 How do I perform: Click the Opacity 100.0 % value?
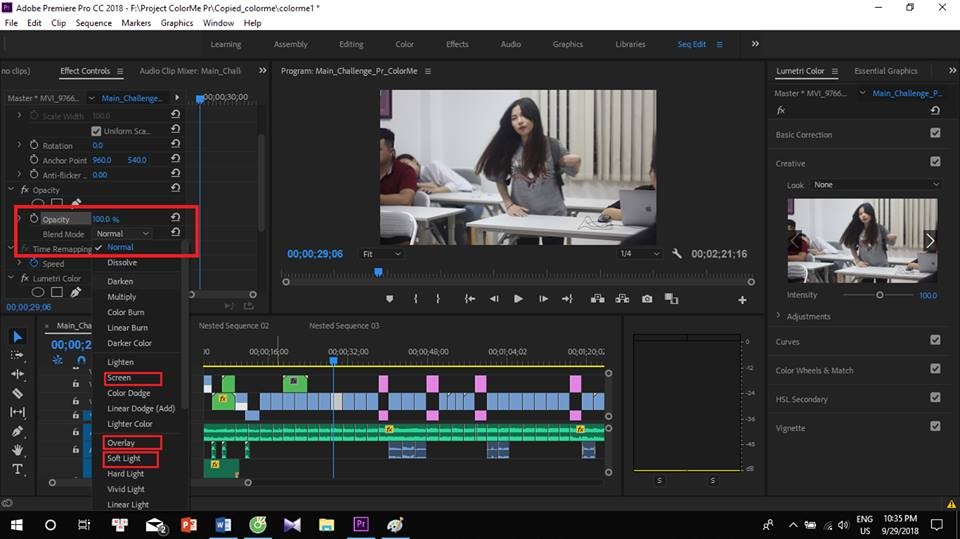coord(105,219)
